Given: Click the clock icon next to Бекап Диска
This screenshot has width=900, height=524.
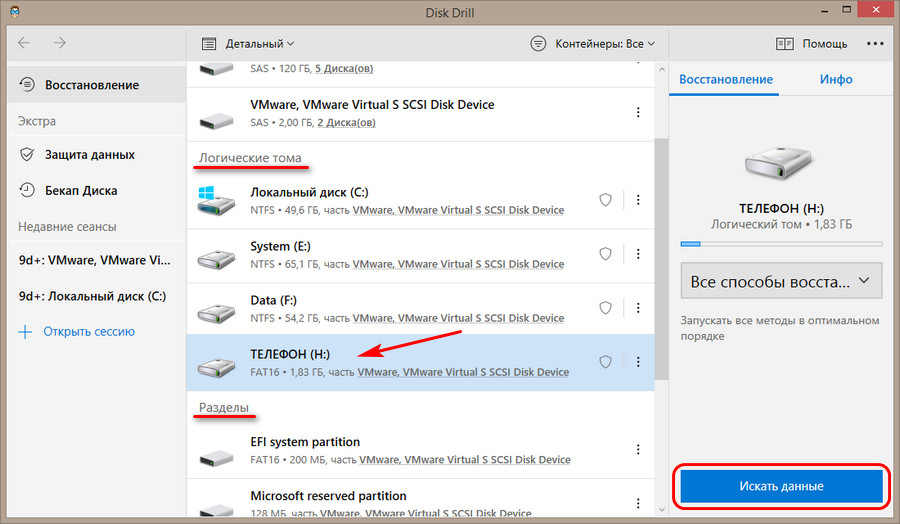Looking at the screenshot, I should [x=26, y=191].
